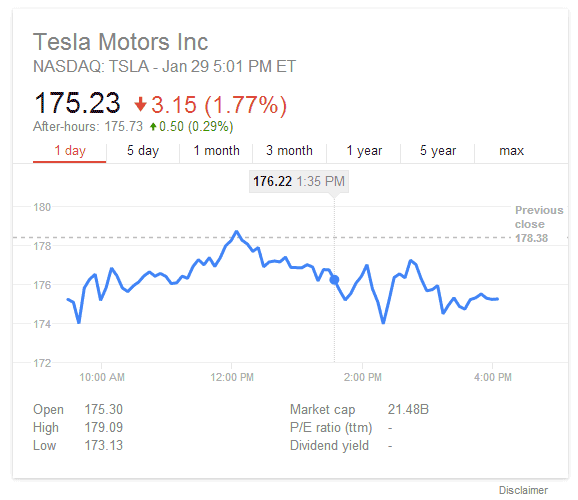Switch to the 5 day chart tab
Image resolution: width=578 pixels, height=500 pixels.
tap(143, 151)
